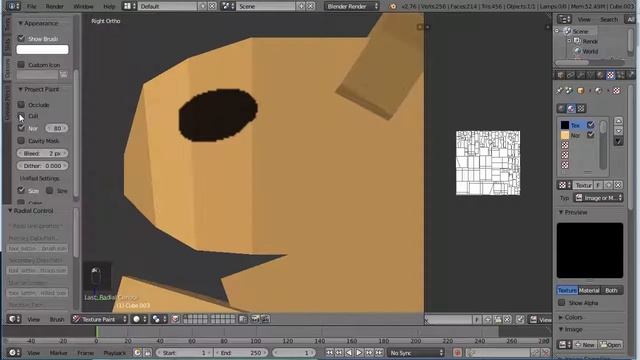Screen dimensions: 640x360
Task: Open the Render menu
Action: coord(54,7)
